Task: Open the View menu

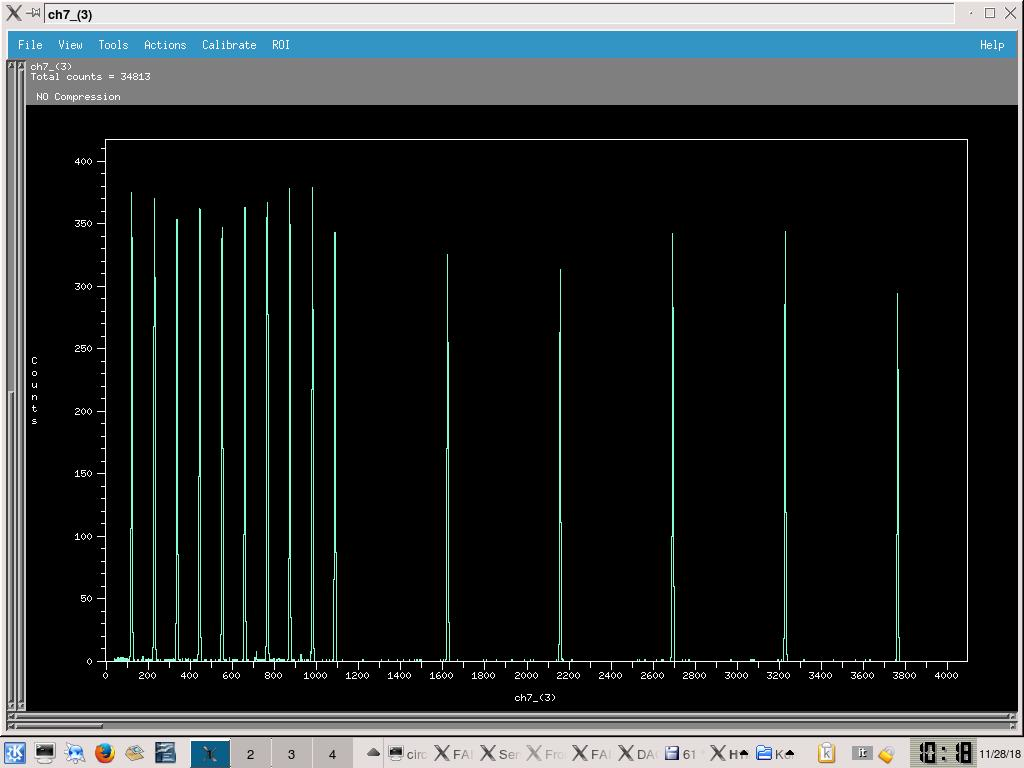Action: [x=70, y=45]
